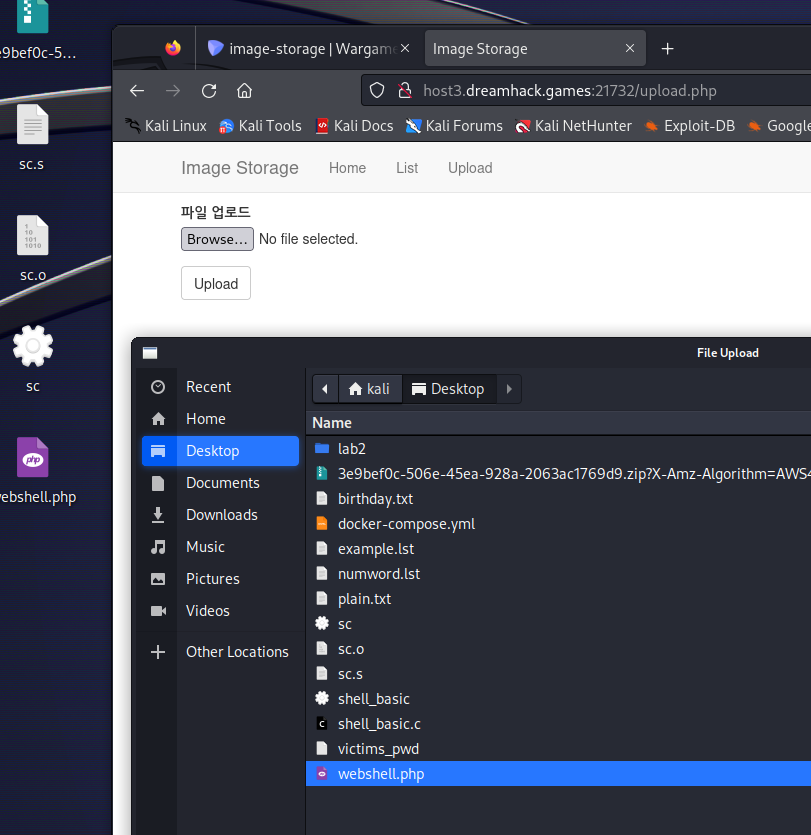Select shell_basic executable in the list
Image resolution: width=811 pixels, height=835 pixels.
click(559, 699)
